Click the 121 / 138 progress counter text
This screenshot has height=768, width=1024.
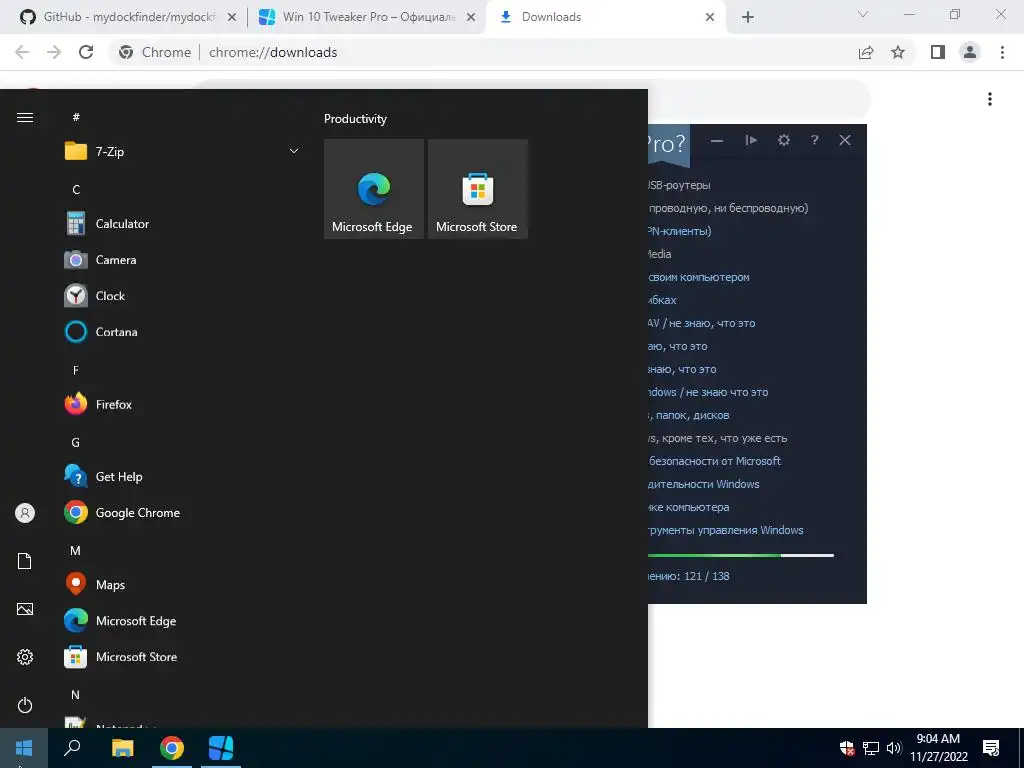tap(707, 576)
